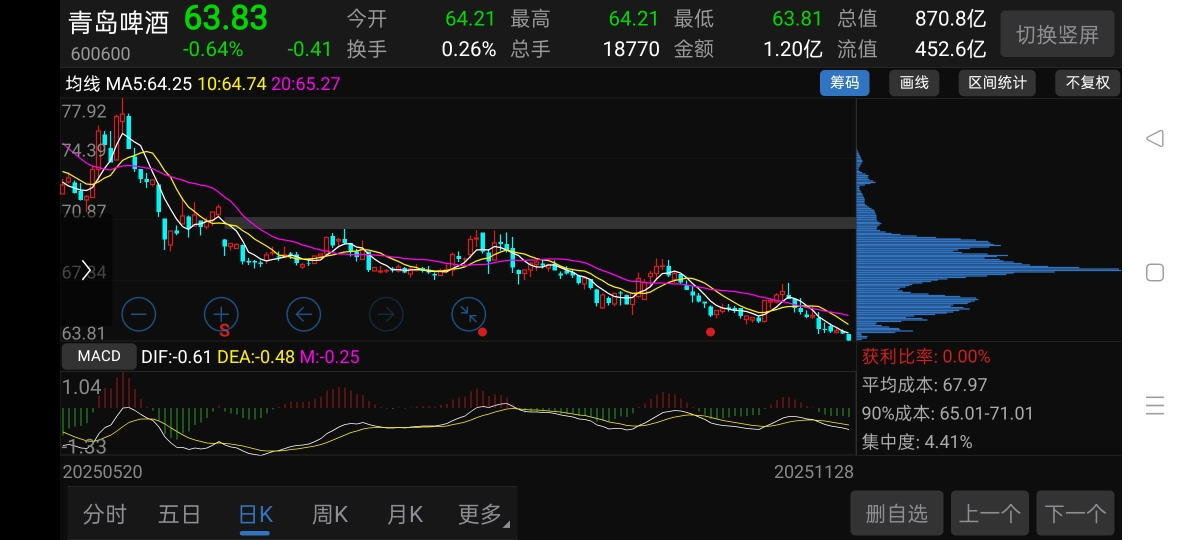Tap the 平均成本 67.97 line
Viewport: 1188px width, 540px height.
pos(924,385)
